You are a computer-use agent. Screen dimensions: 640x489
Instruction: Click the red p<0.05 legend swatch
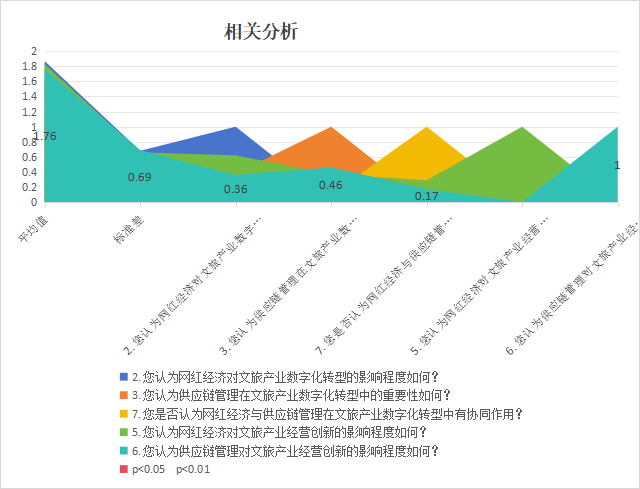[x=124, y=469]
